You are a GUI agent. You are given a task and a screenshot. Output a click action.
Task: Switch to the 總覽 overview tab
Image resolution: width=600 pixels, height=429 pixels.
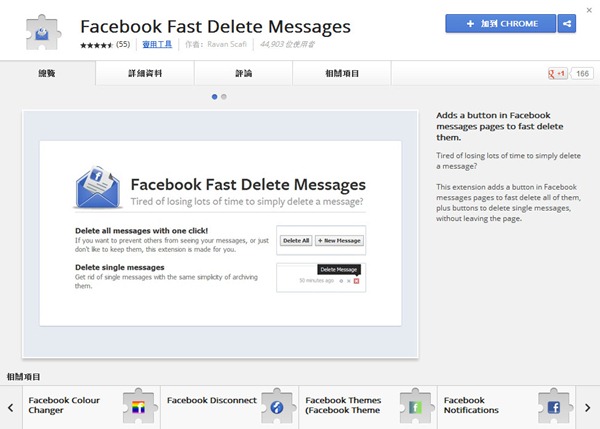pos(47,73)
